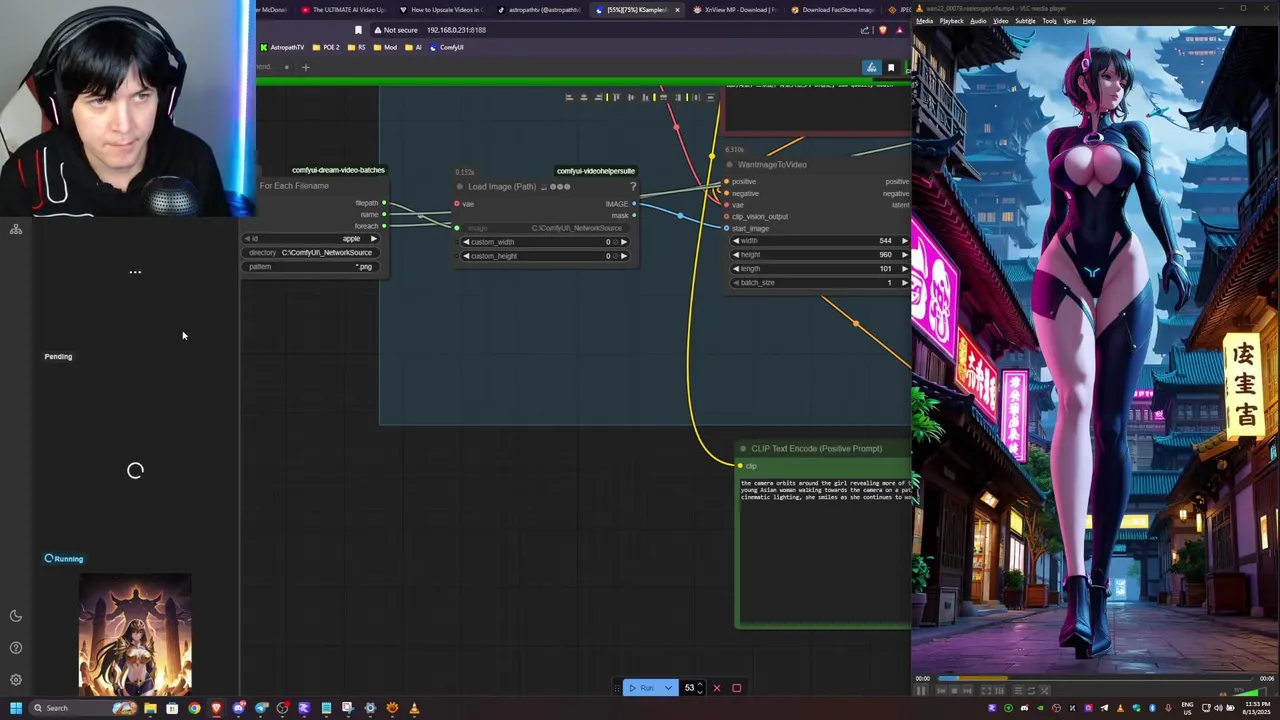Screen dimensions: 1280x720
Task: Open the ComfyUI settings gear icon
Action: point(16,680)
